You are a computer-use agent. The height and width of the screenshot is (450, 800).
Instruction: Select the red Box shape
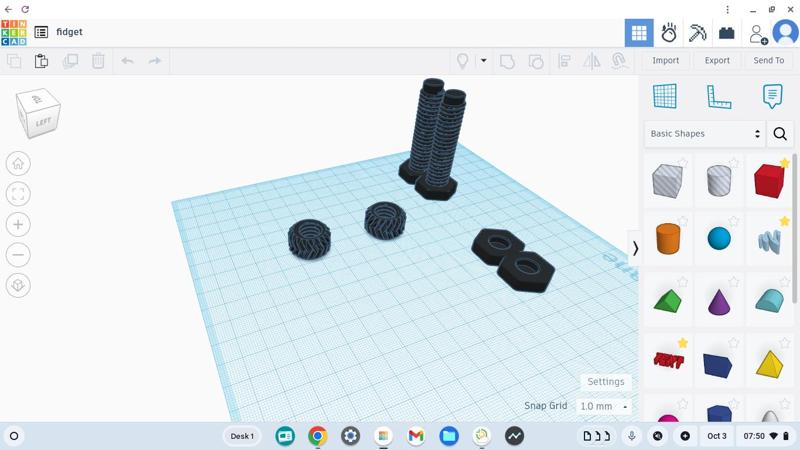click(768, 181)
